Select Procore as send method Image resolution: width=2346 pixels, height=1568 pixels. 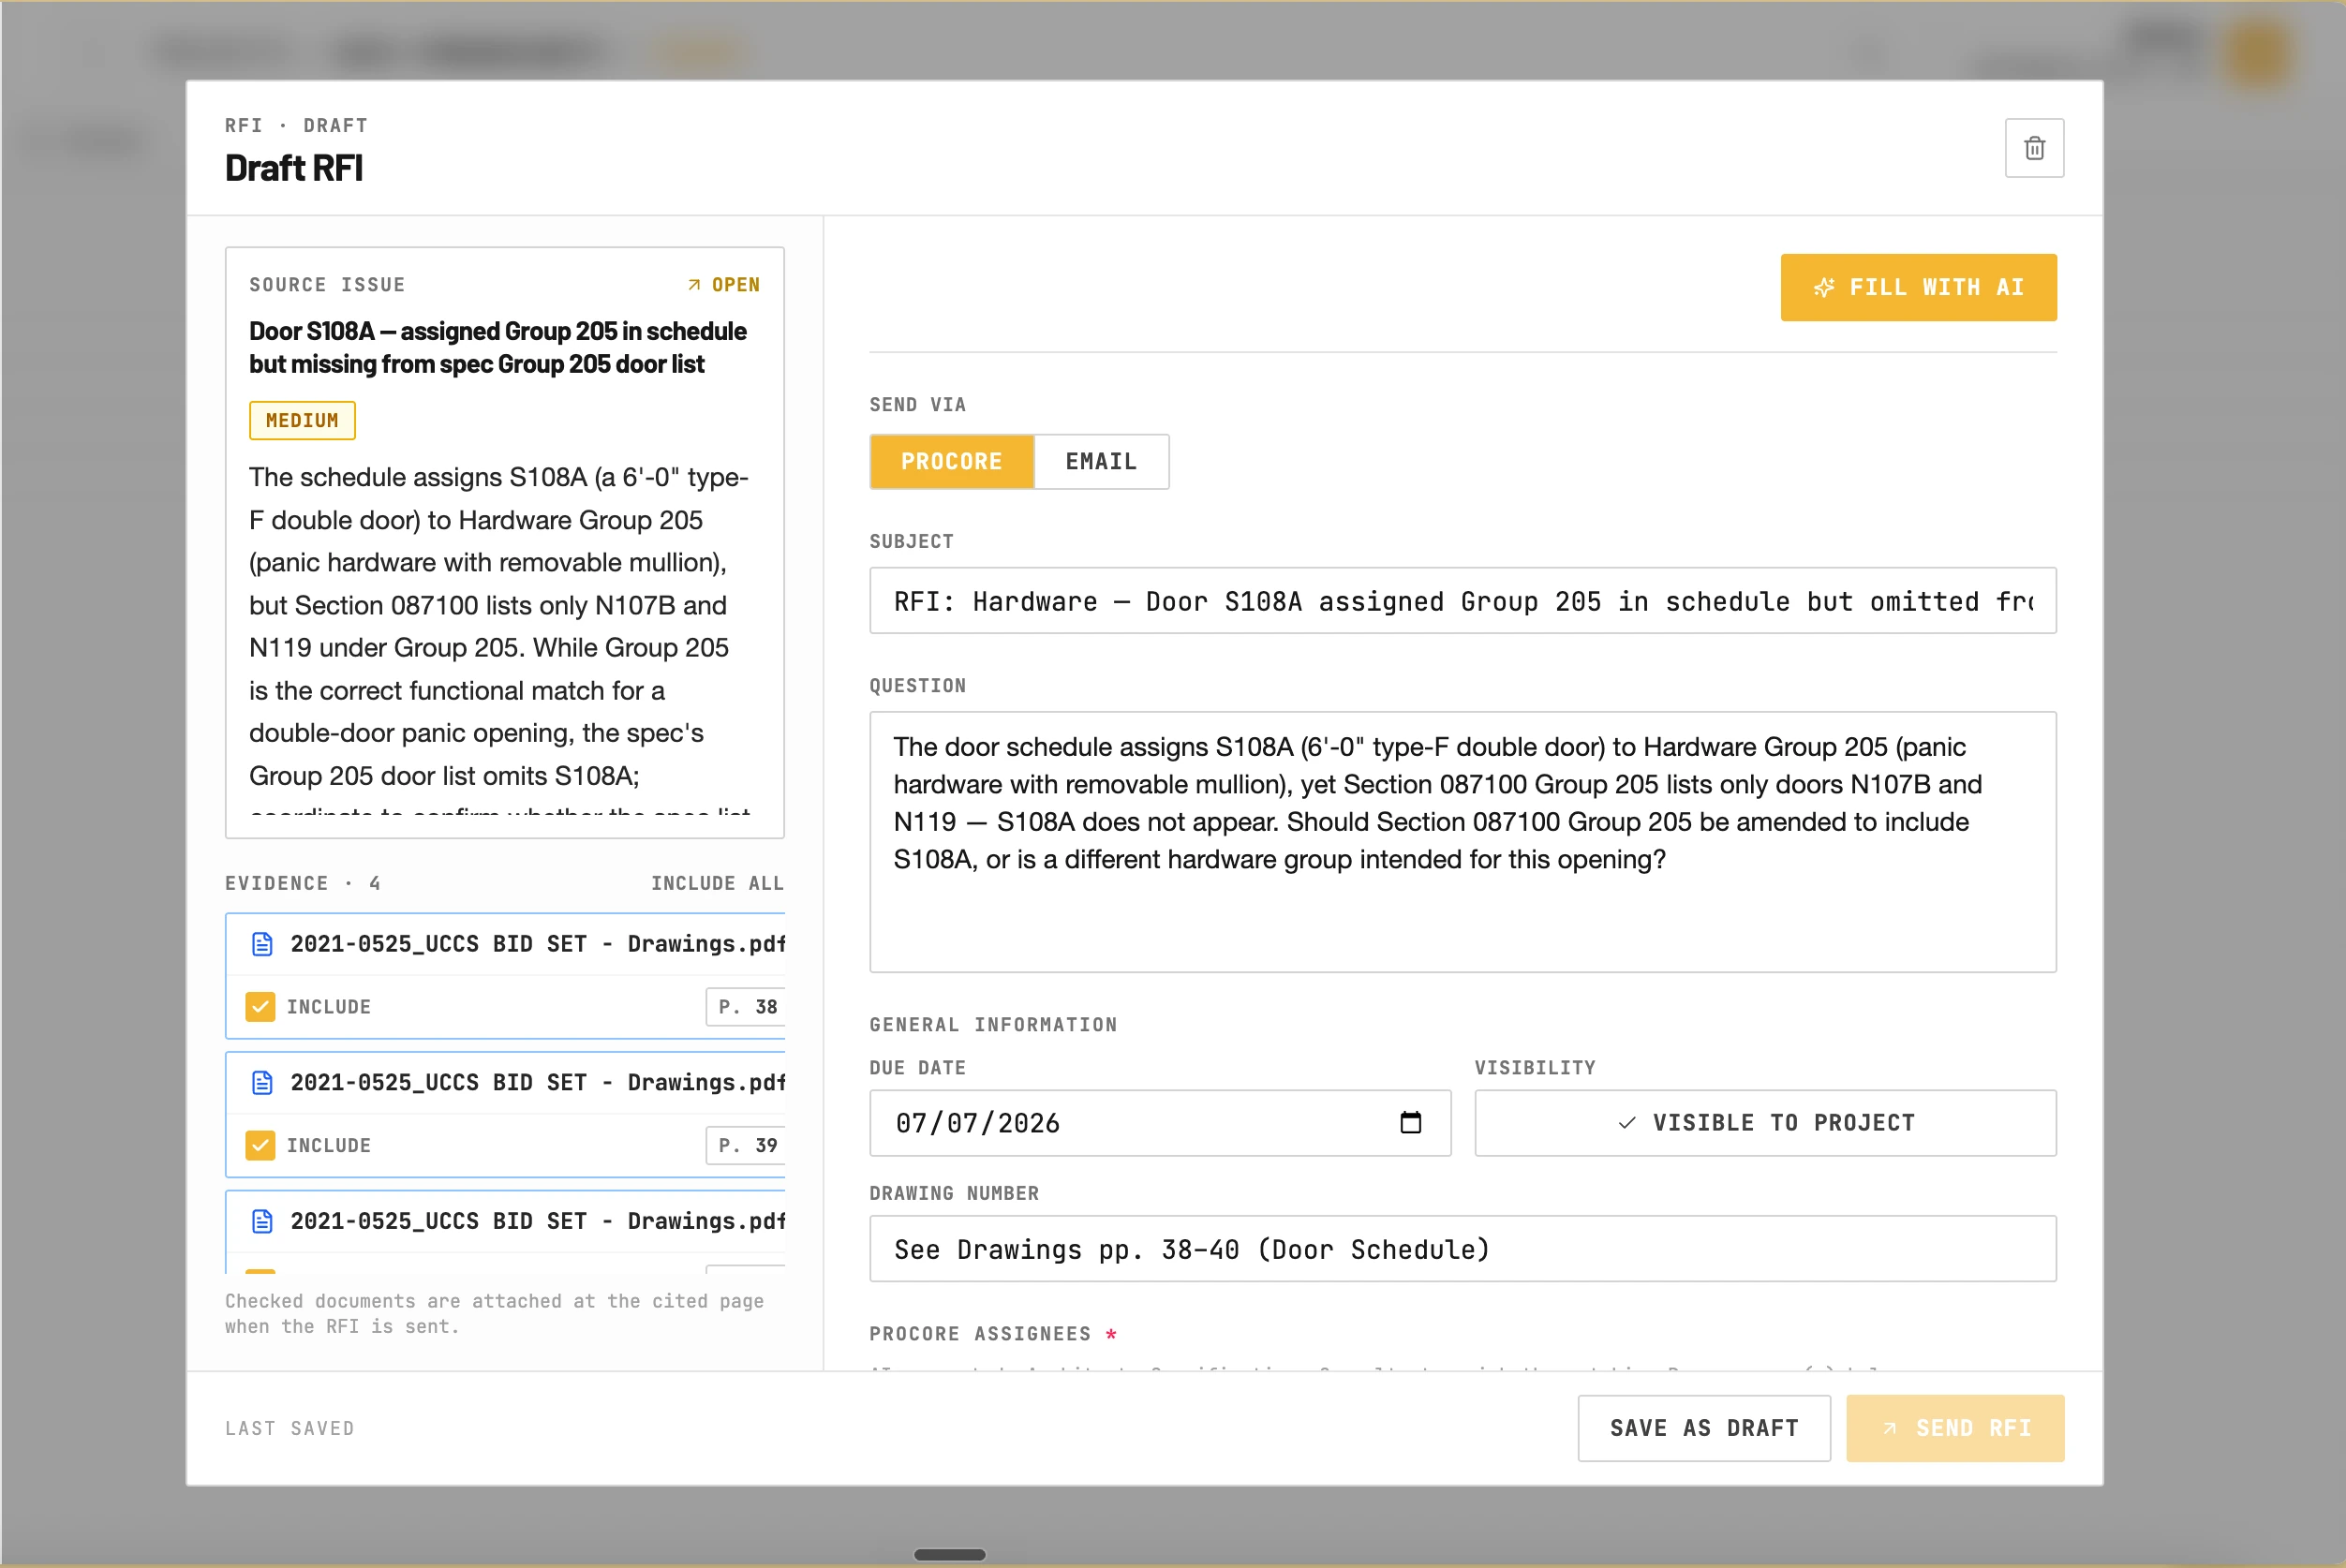(x=951, y=461)
